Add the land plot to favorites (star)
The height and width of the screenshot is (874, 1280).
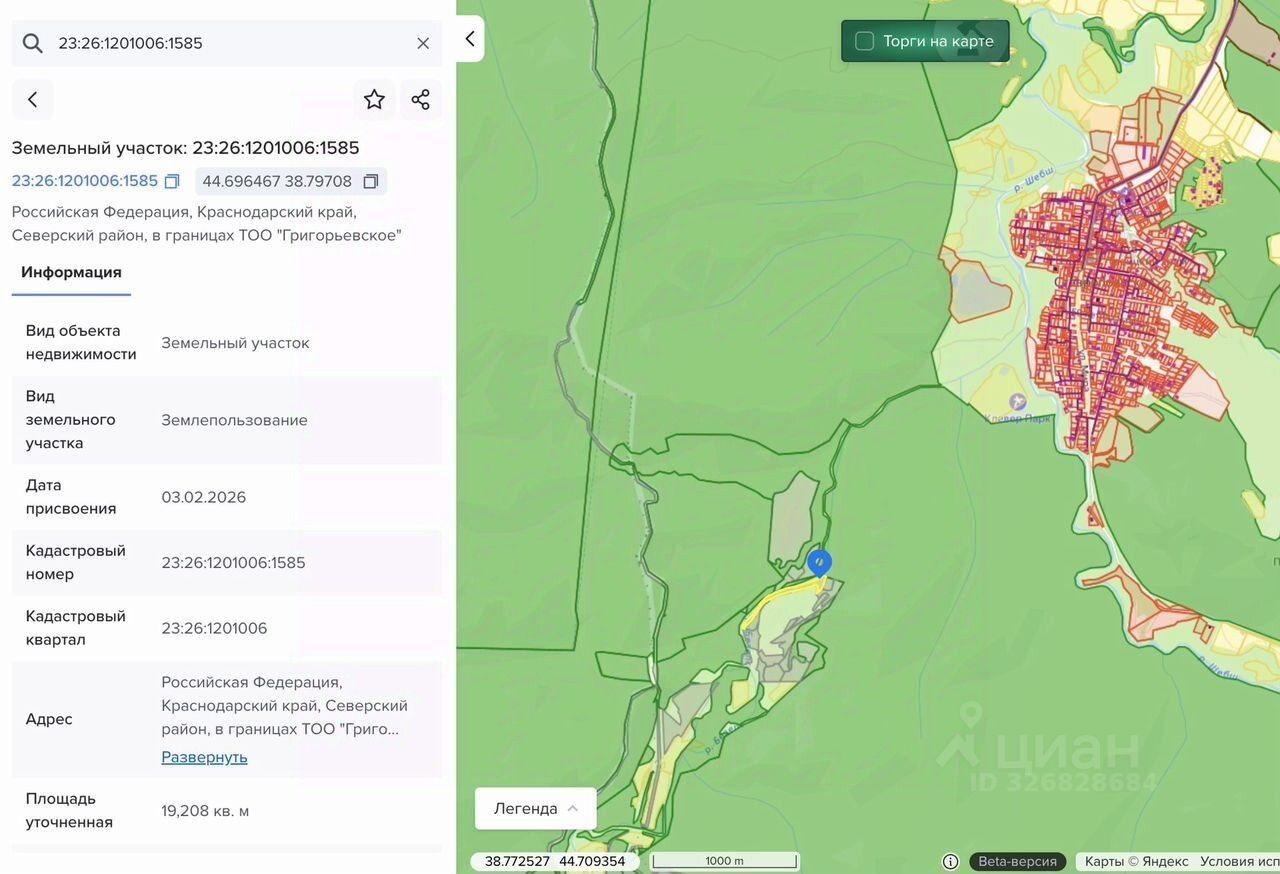pyautogui.click(x=374, y=100)
